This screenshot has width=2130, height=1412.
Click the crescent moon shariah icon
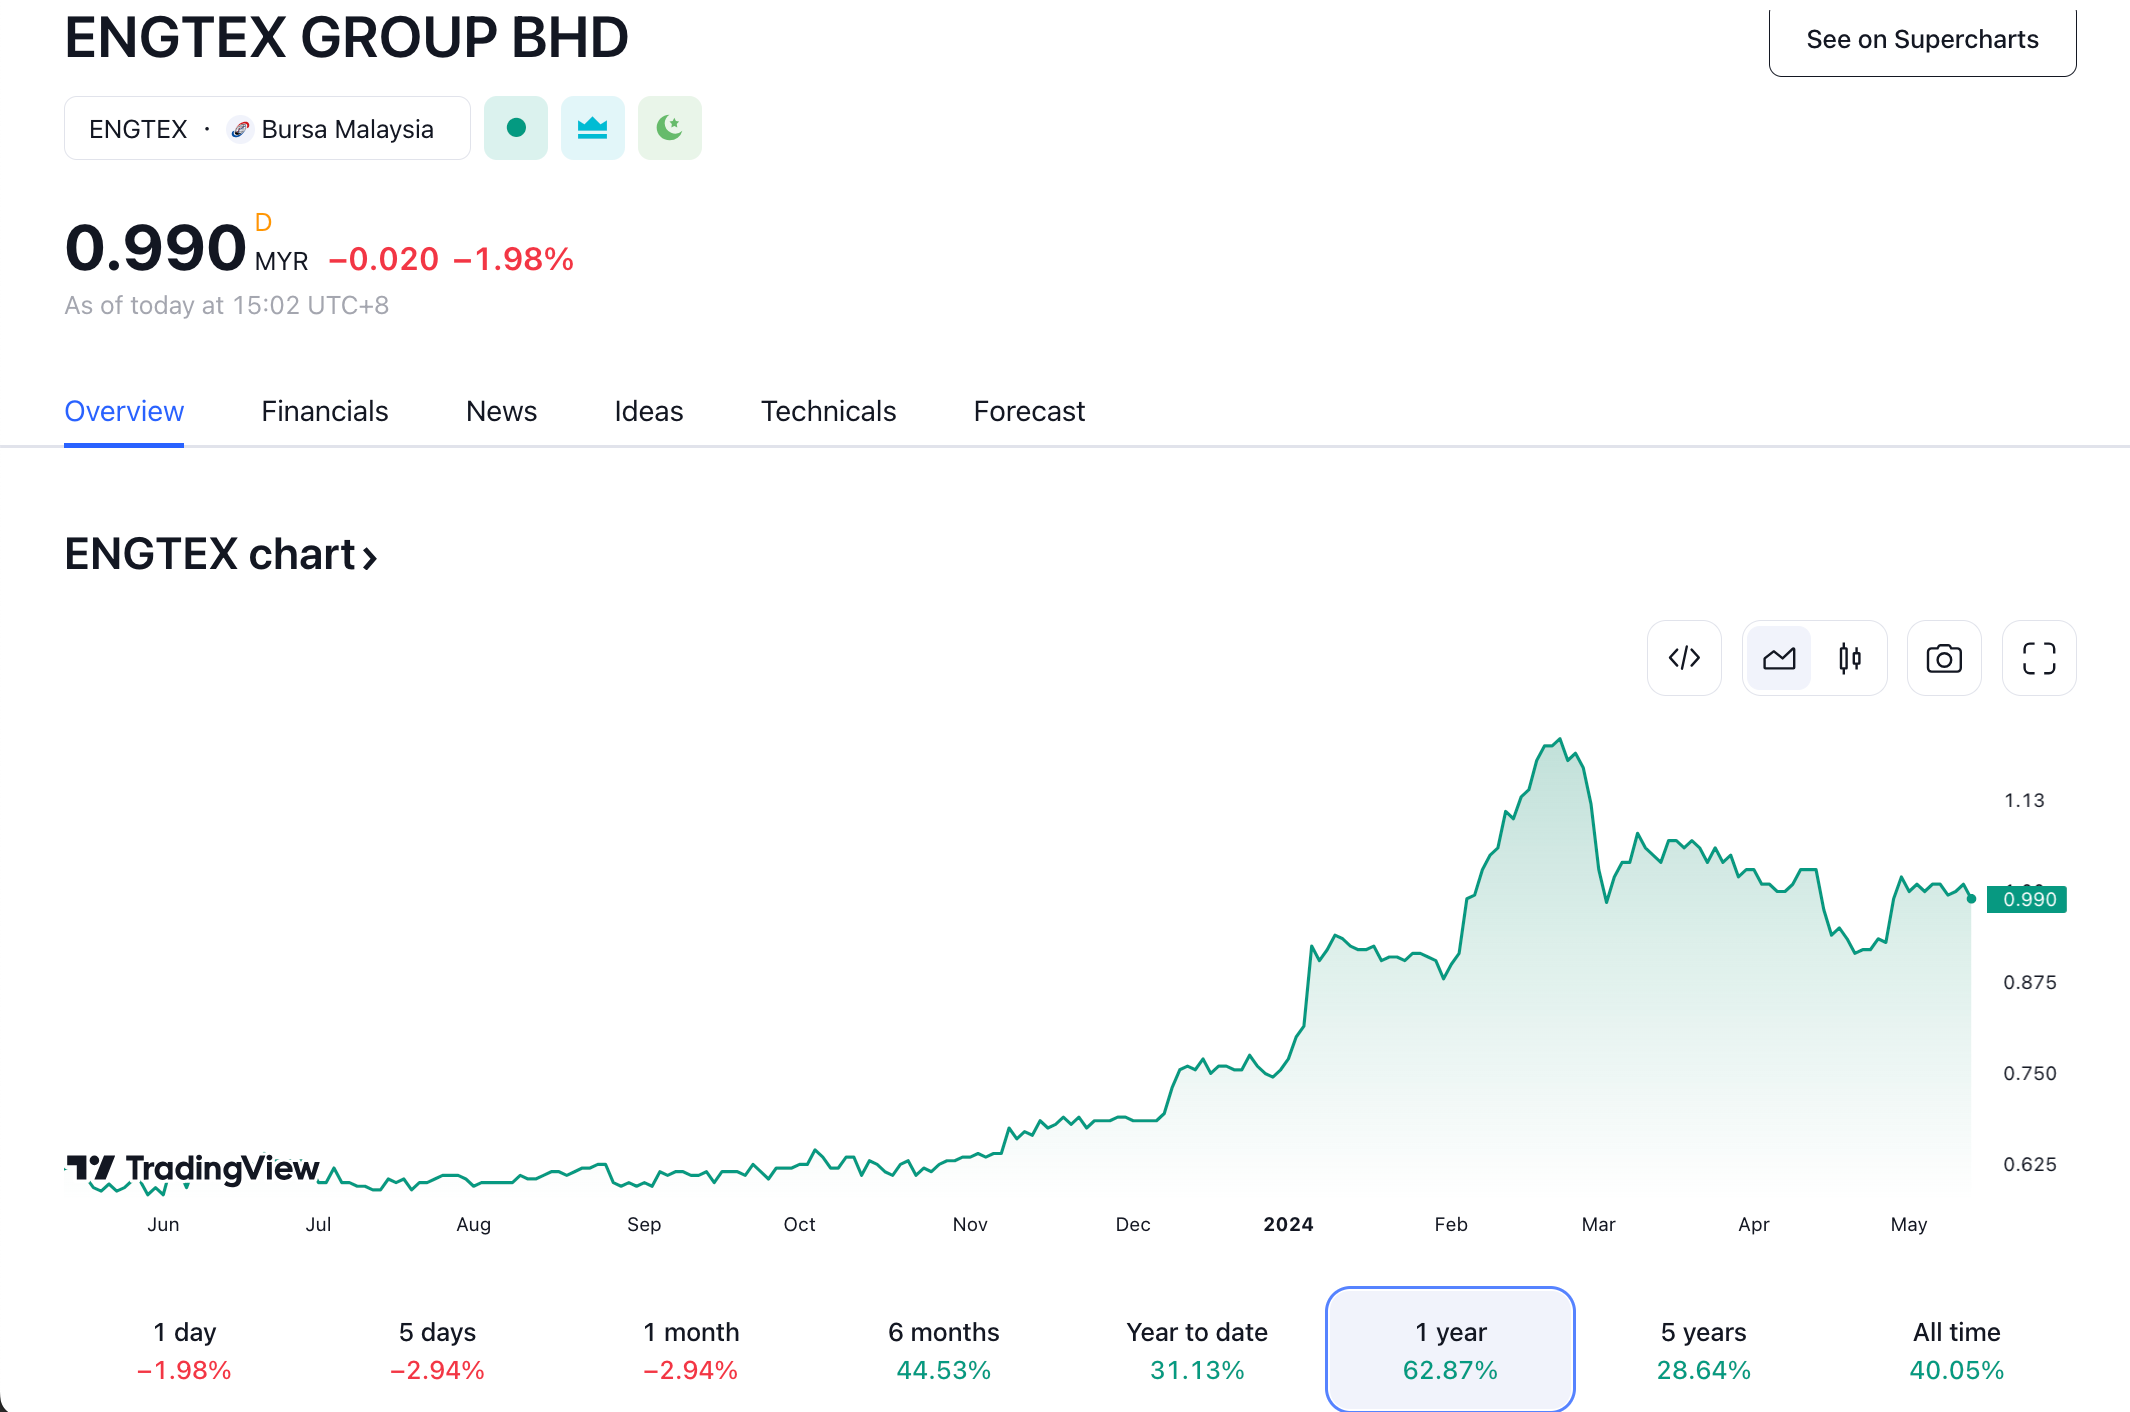[670, 128]
